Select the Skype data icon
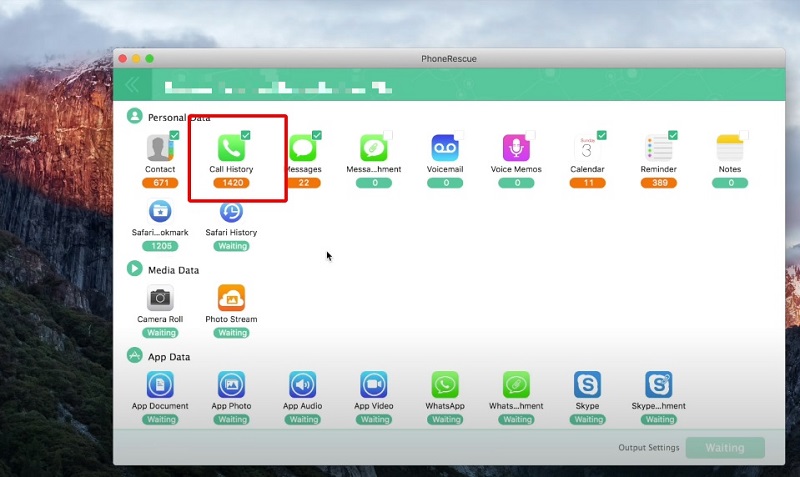The image size is (800, 477). [x=587, y=385]
